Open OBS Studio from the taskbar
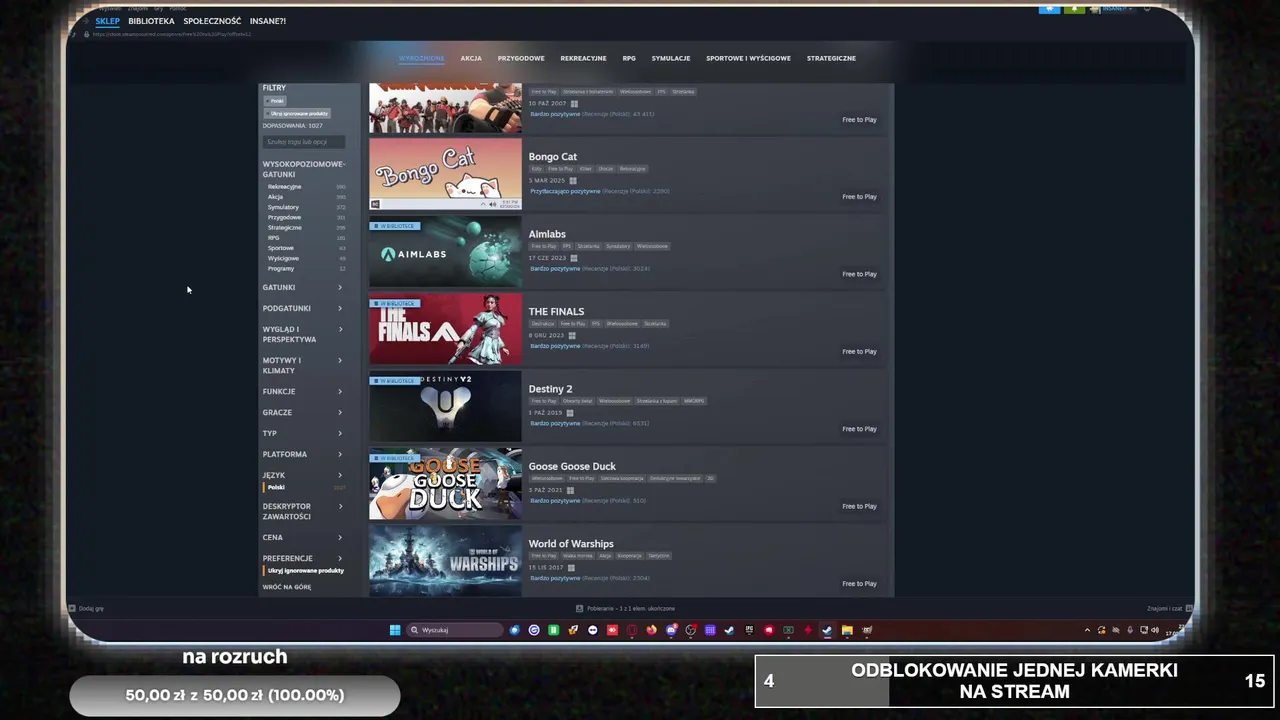 point(691,630)
